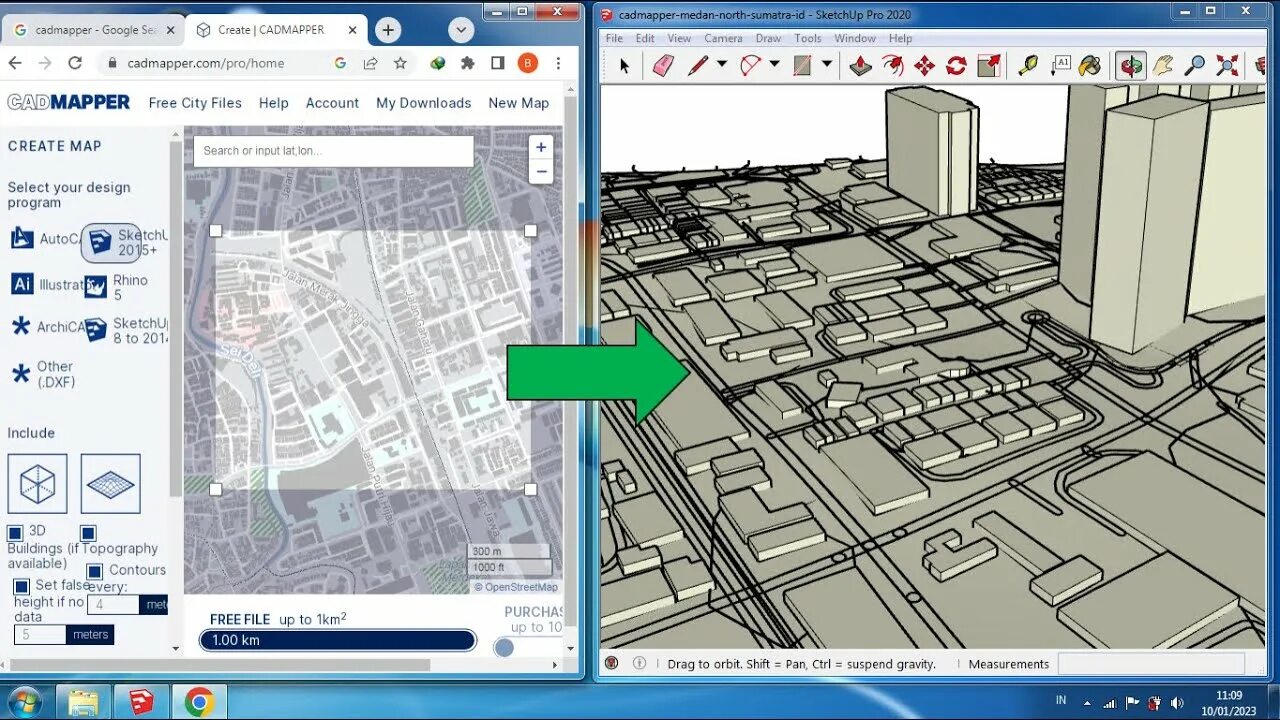Click the Zoom Extents tool
This screenshot has width=1280, height=720.
pos(1227,66)
